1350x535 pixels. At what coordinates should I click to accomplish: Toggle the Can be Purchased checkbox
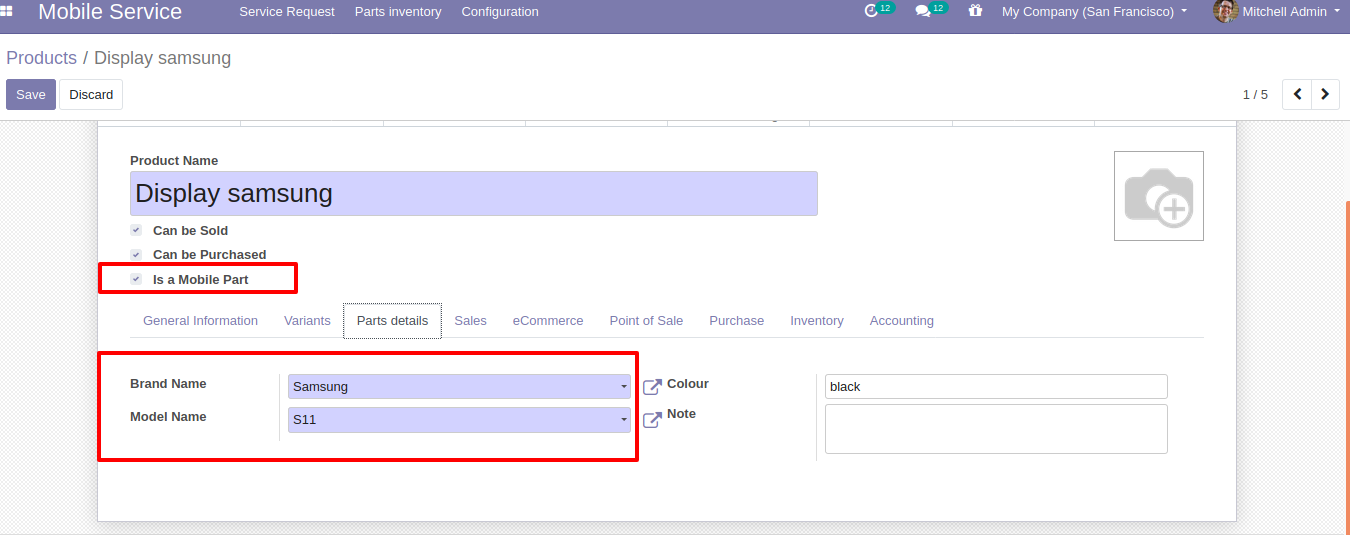click(136, 254)
